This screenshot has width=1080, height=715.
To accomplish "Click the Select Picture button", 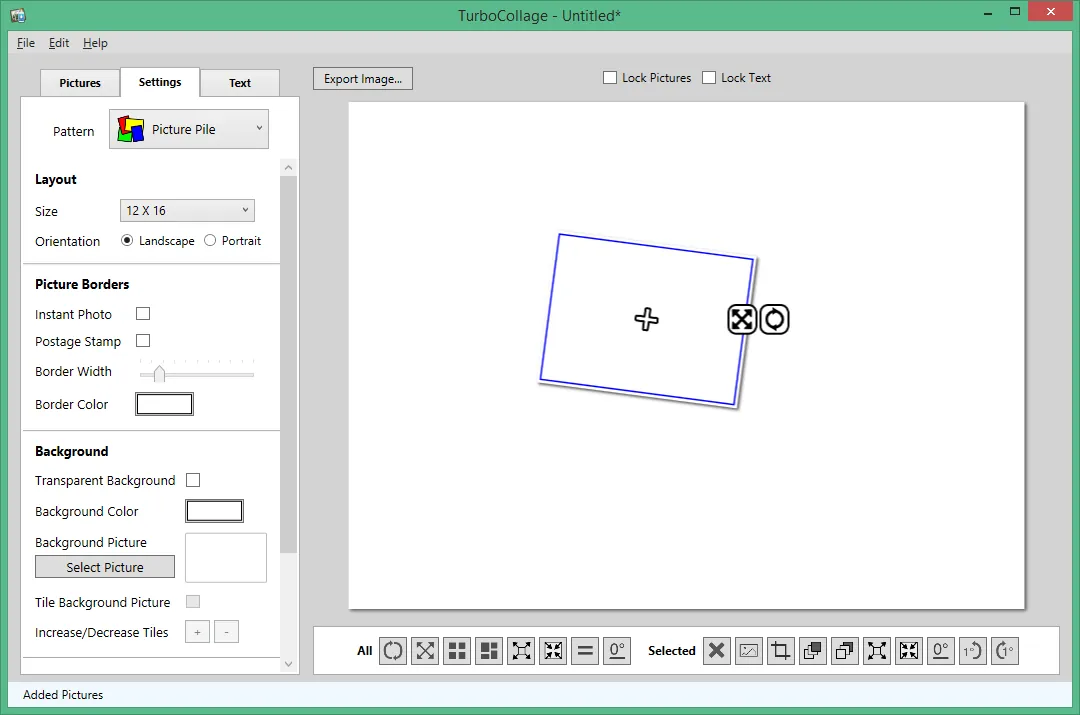I will coord(105,567).
